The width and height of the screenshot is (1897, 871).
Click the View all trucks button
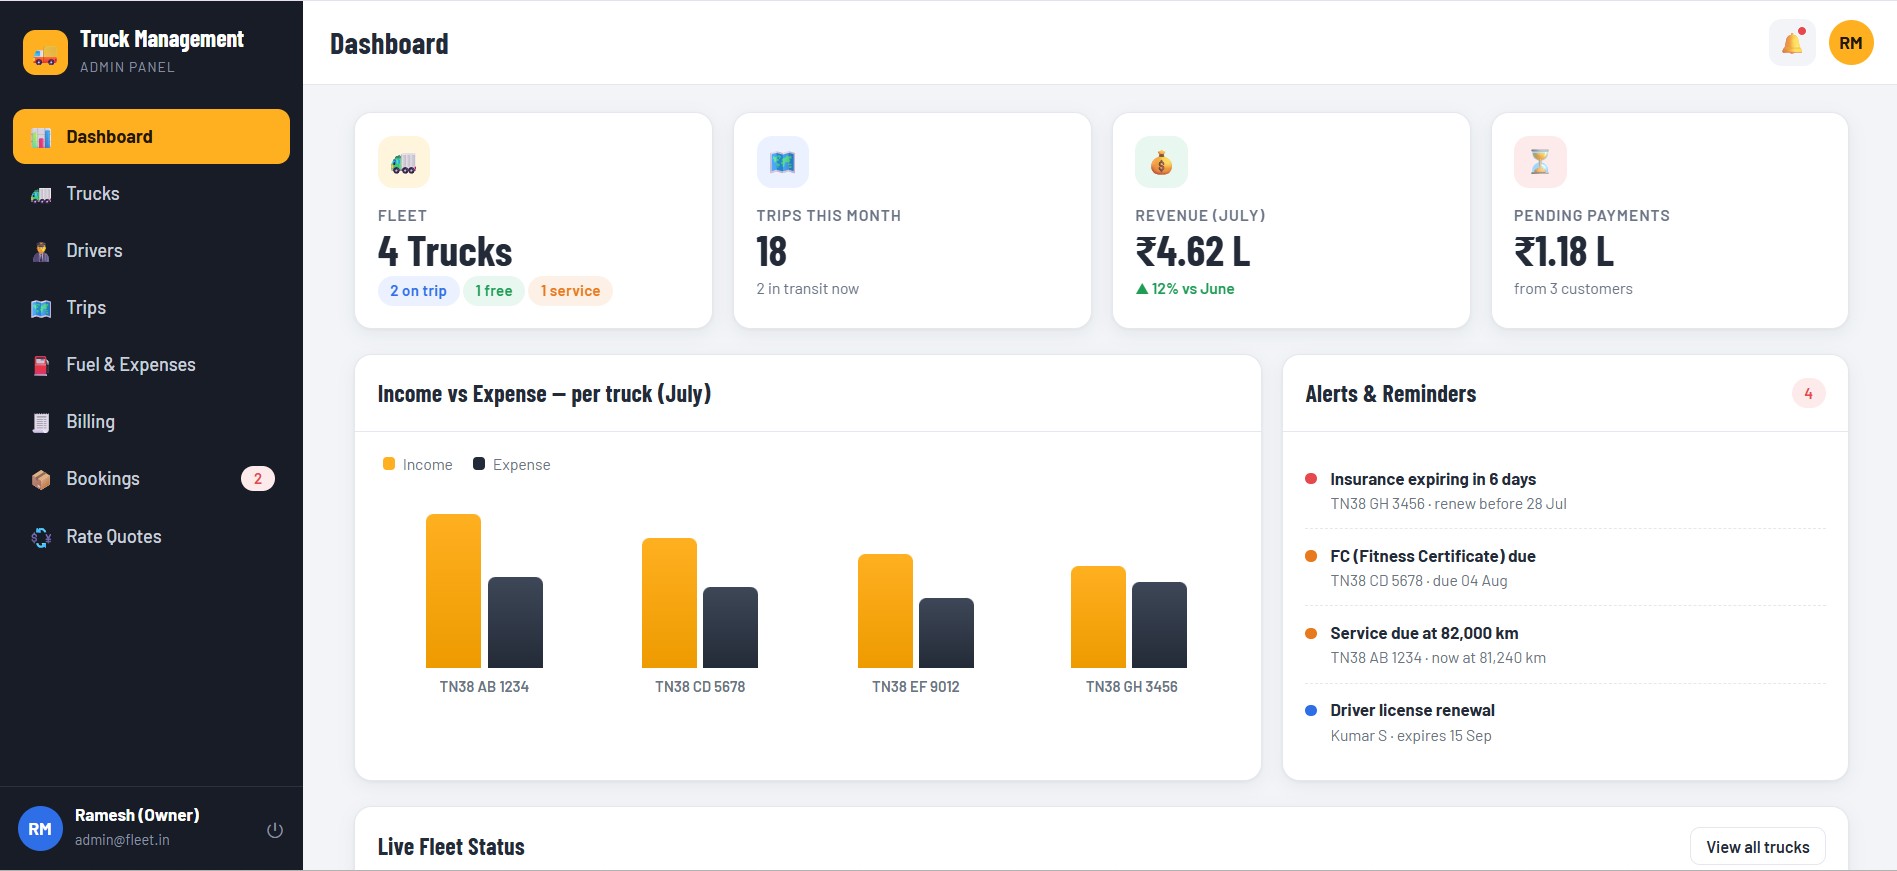pos(1757,847)
